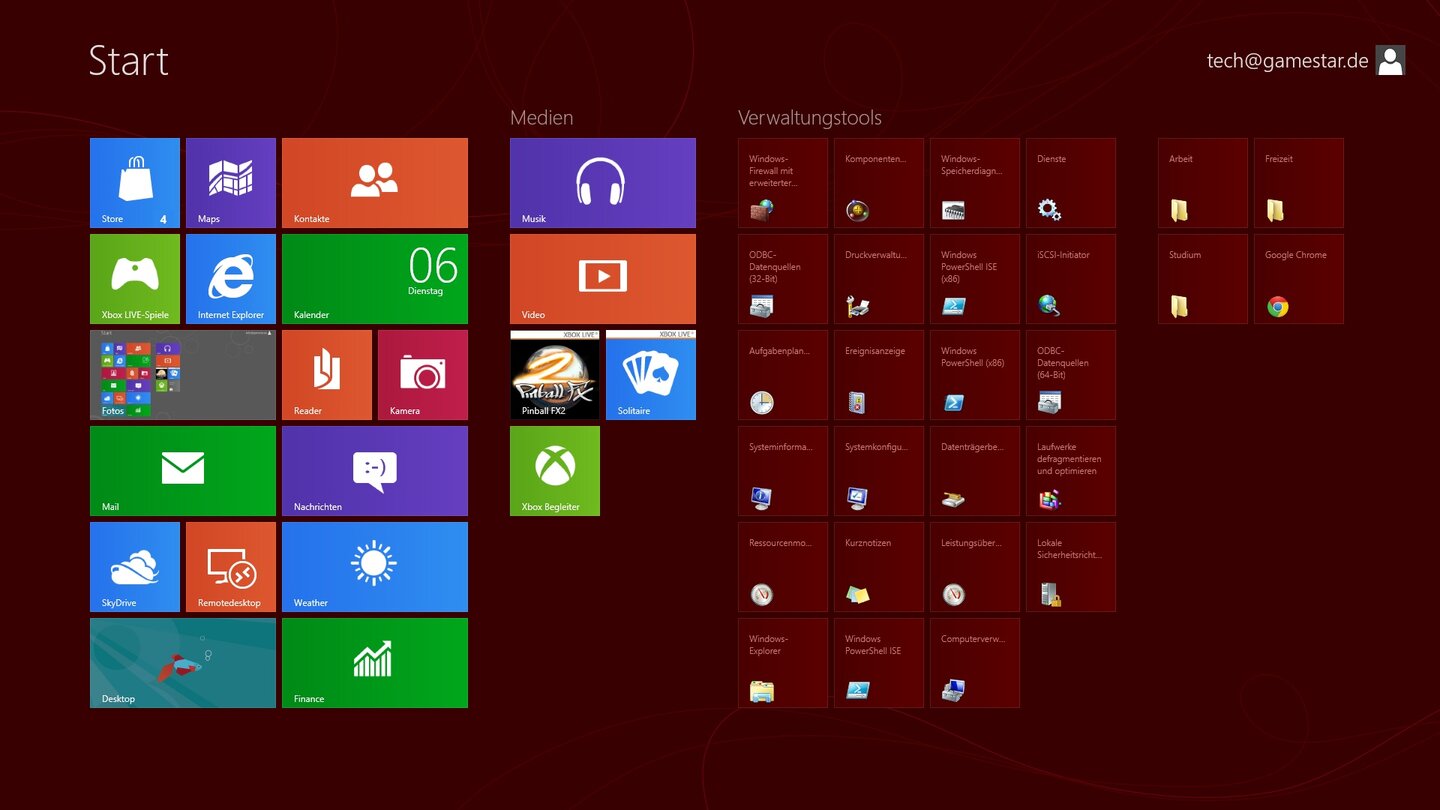Viewport: 1440px width, 810px height.
Task: Open ODBC-Datenquellen (64-Bit) tile
Action: tap(1071, 375)
